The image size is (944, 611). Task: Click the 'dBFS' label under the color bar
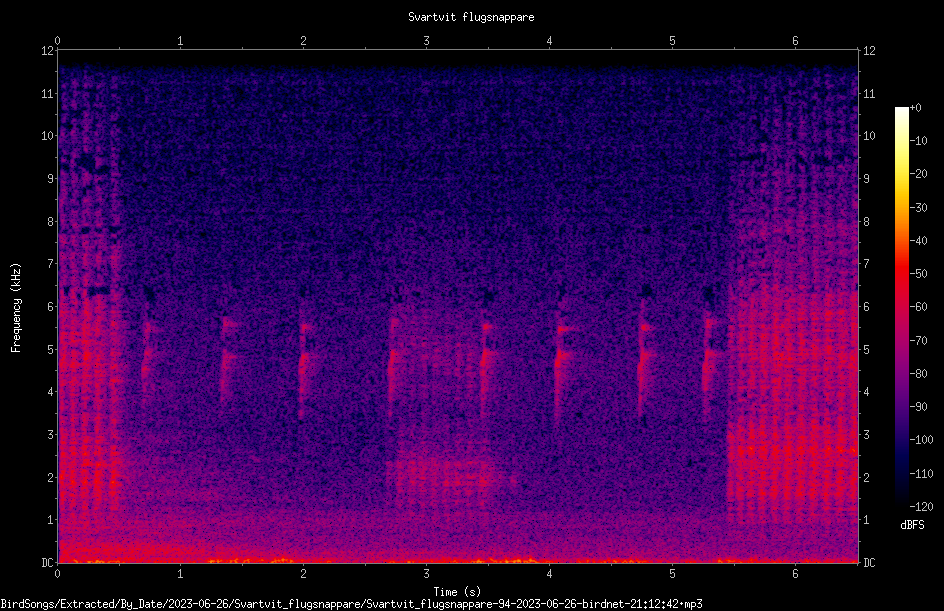(912, 525)
